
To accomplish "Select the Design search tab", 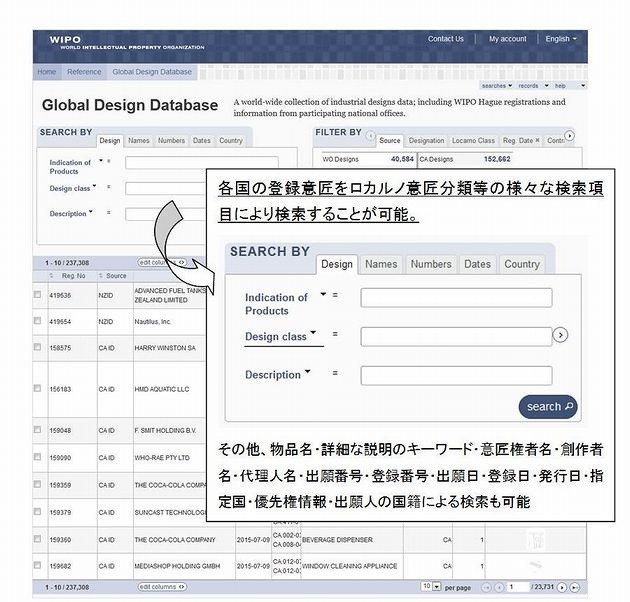I will point(110,141).
